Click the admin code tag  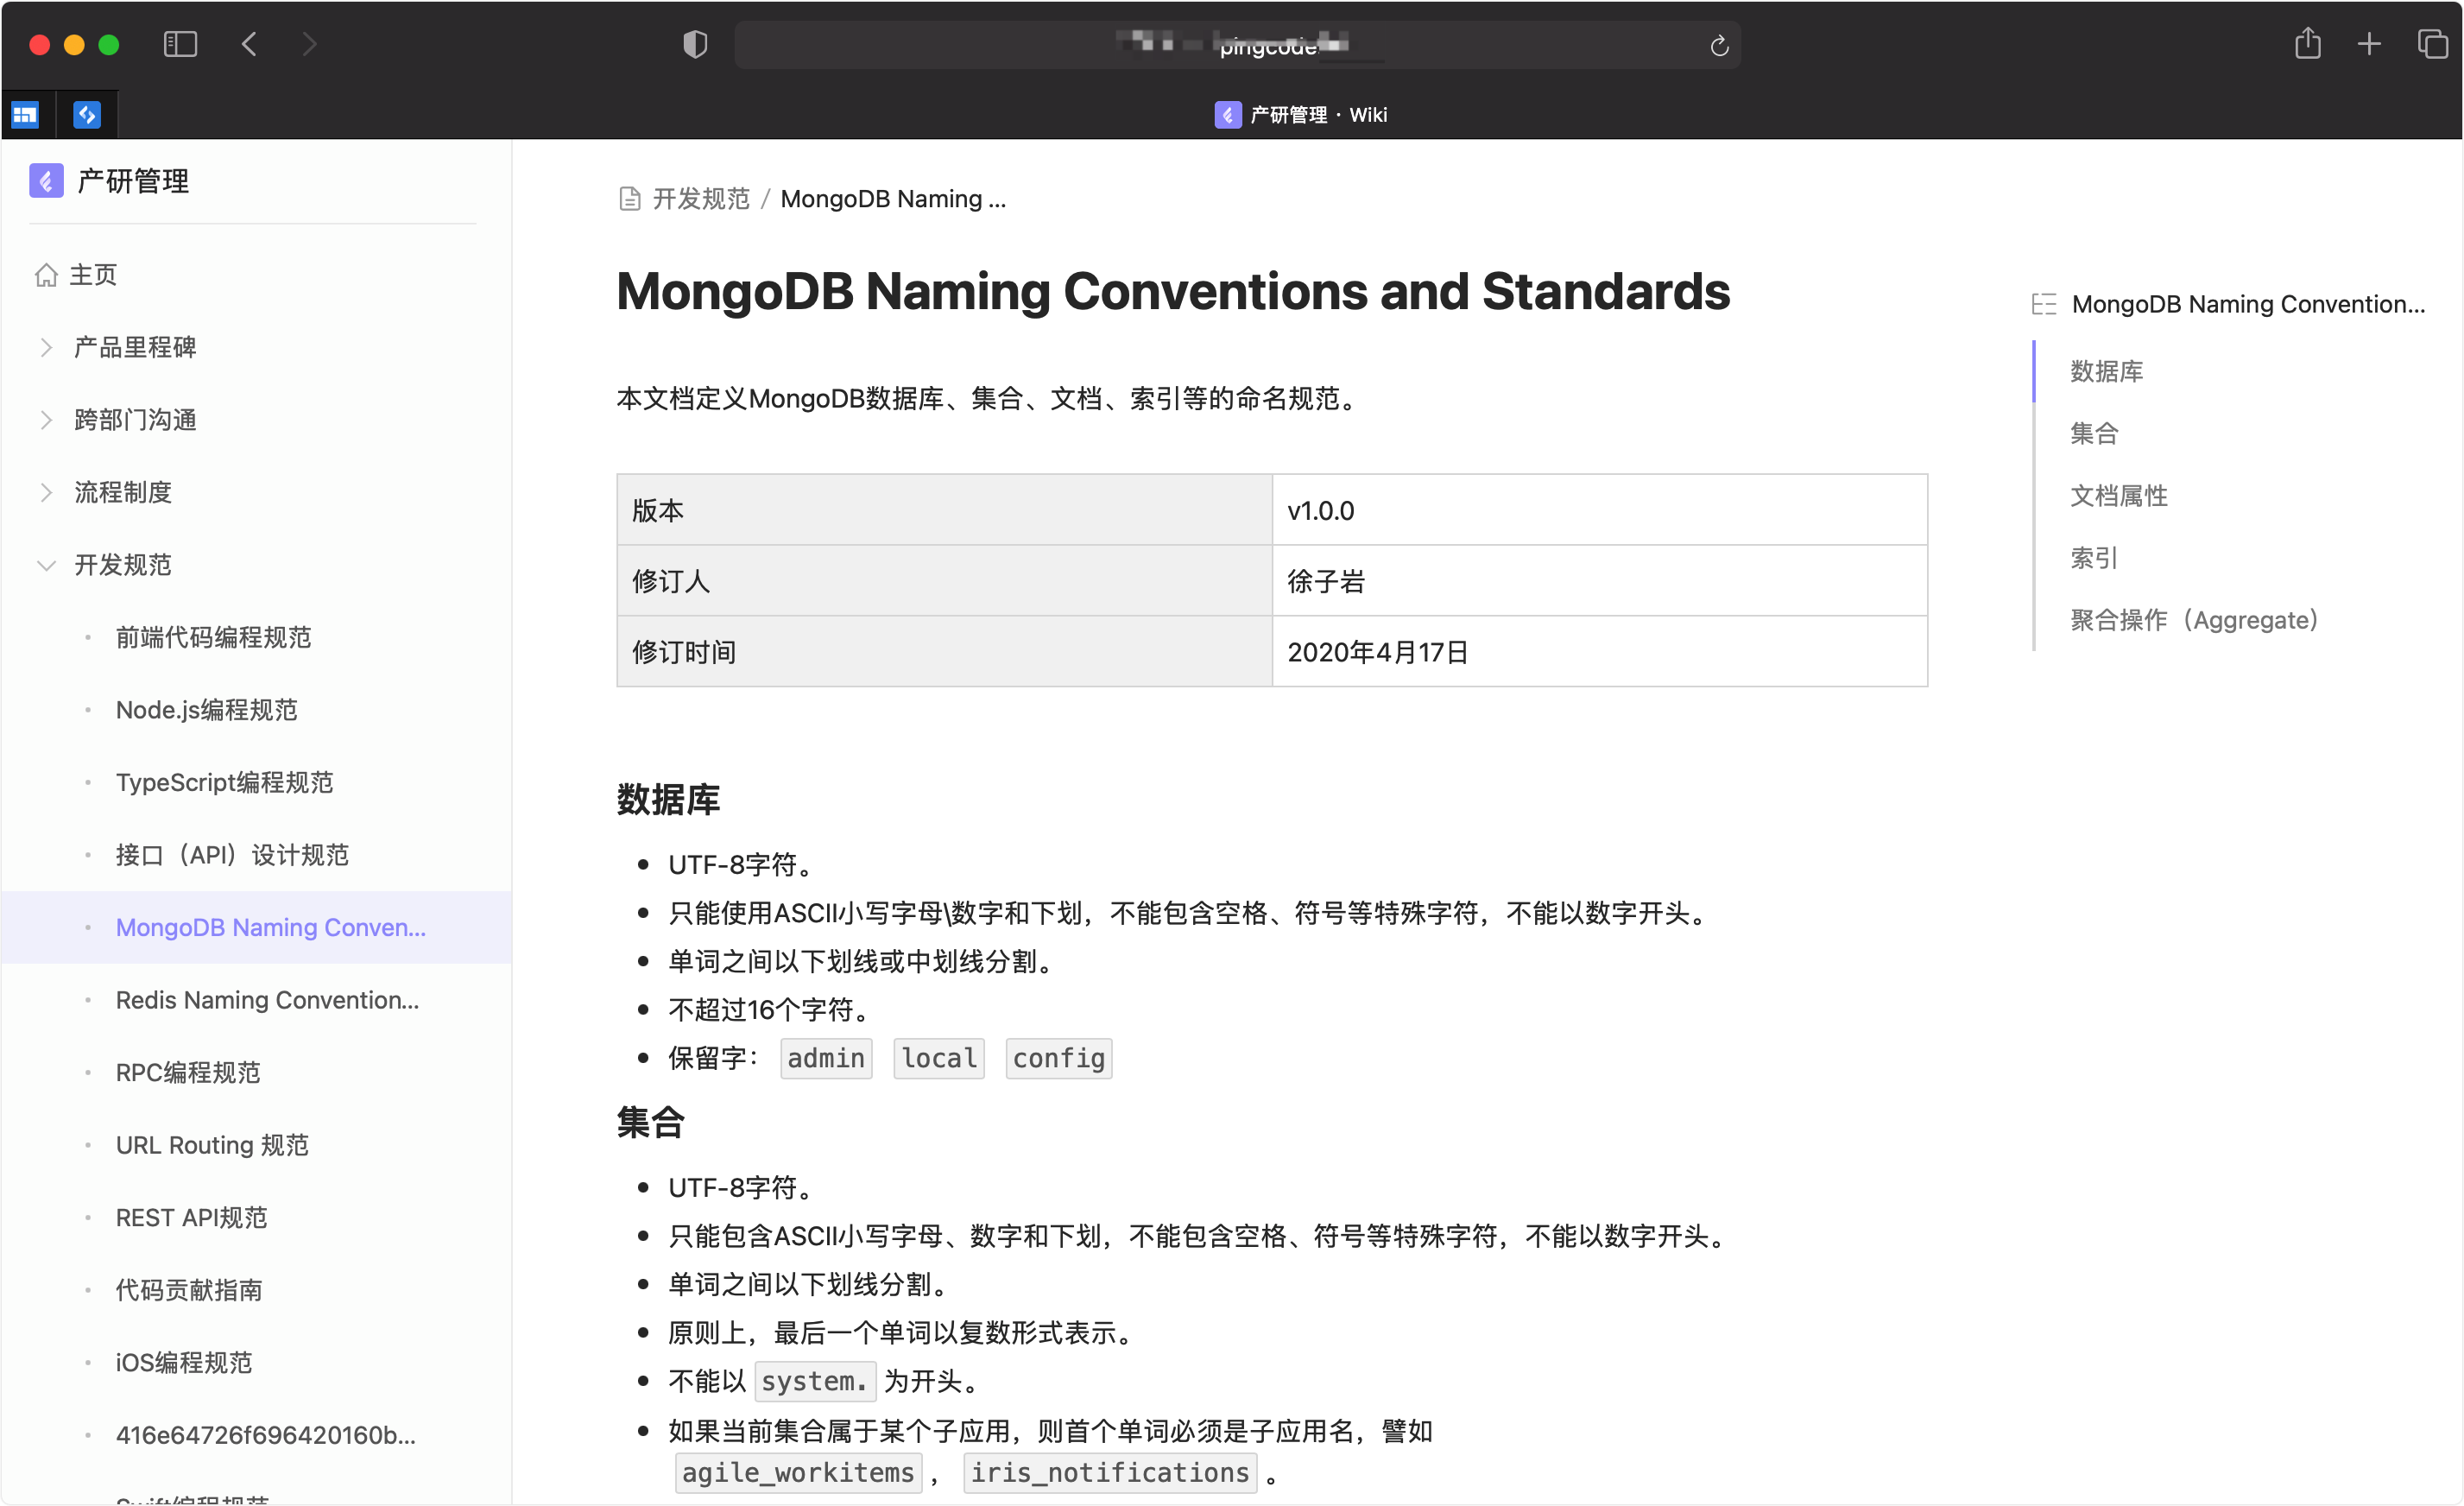[826, 1058]
